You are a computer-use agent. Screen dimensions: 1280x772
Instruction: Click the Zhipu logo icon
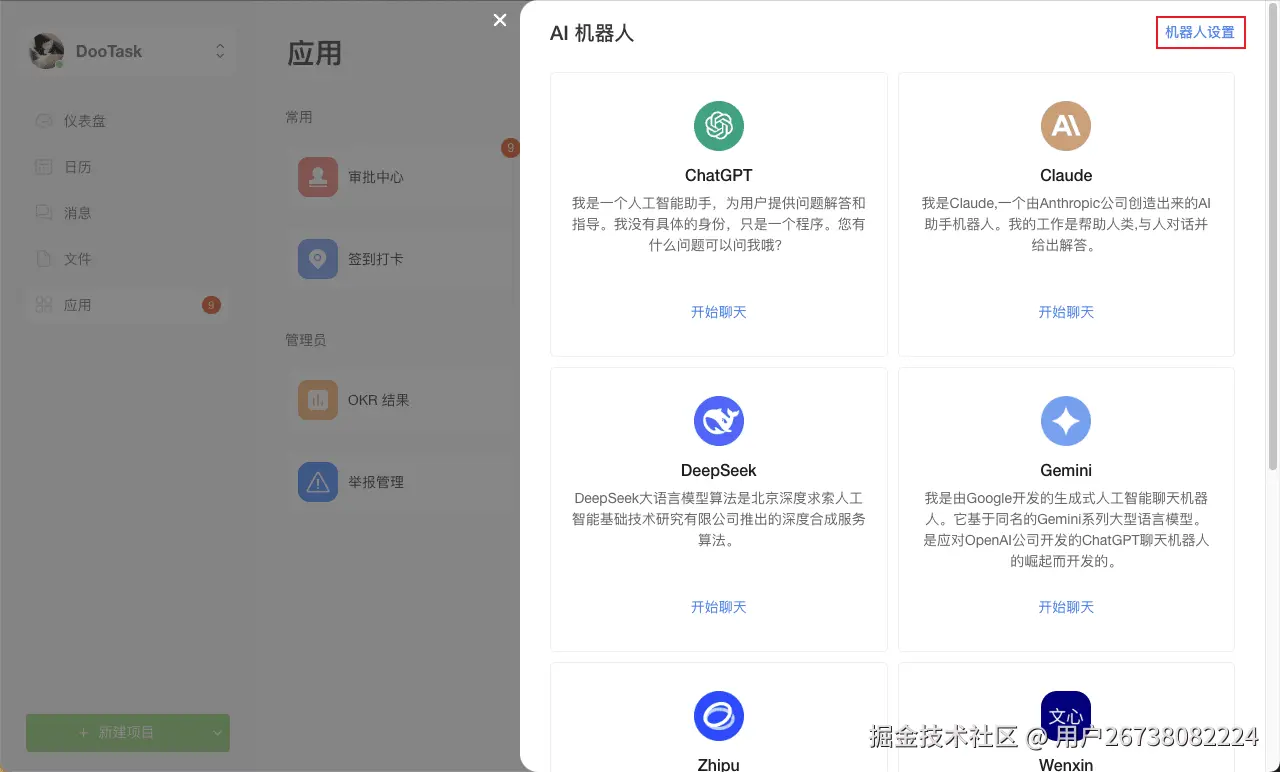click(719, 716)
